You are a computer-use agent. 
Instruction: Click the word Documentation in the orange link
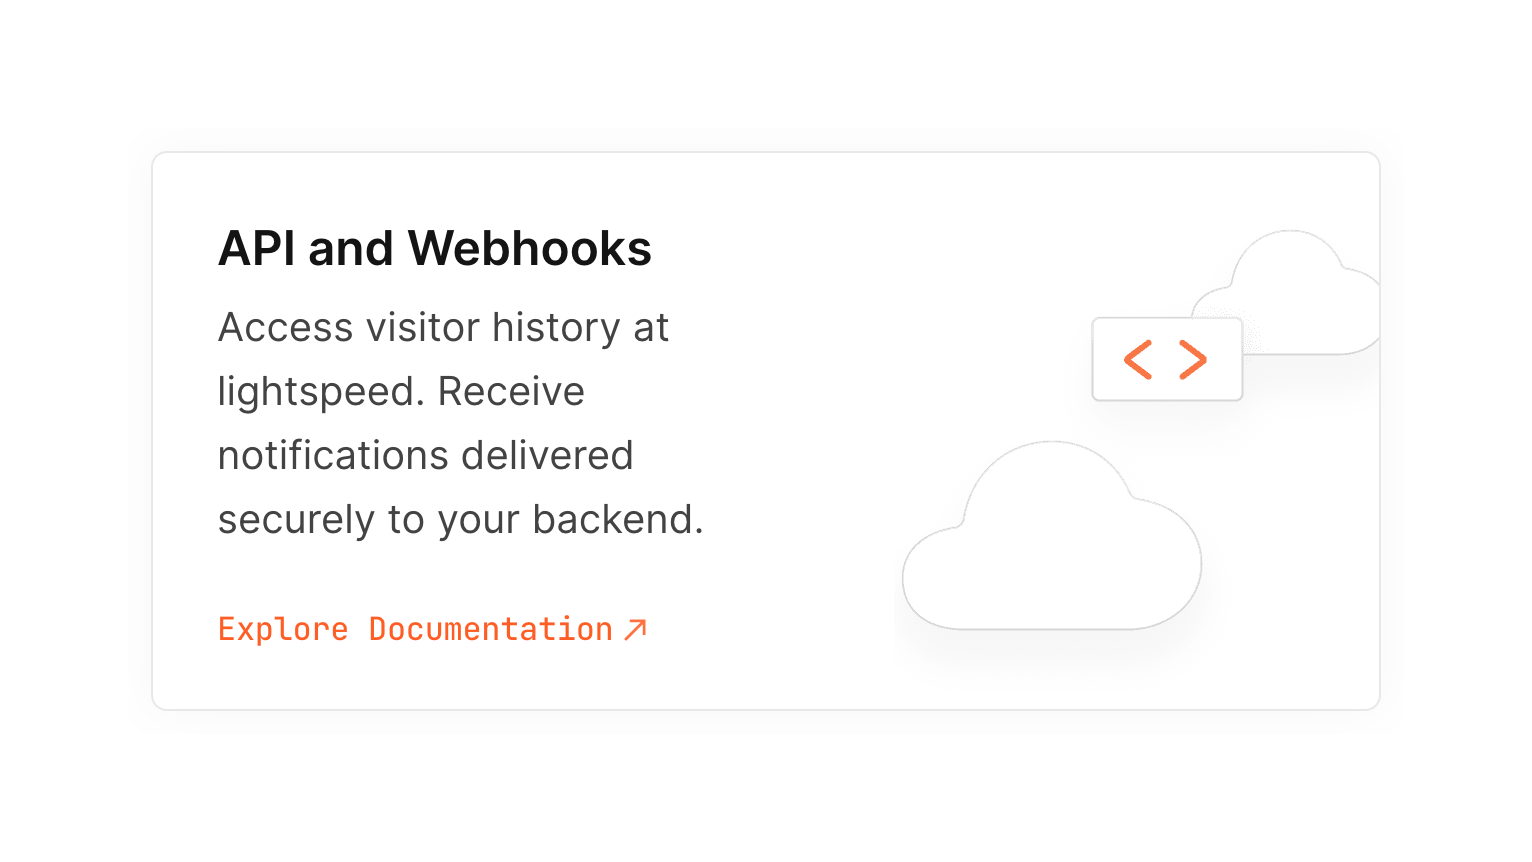[x=490, y=629]
